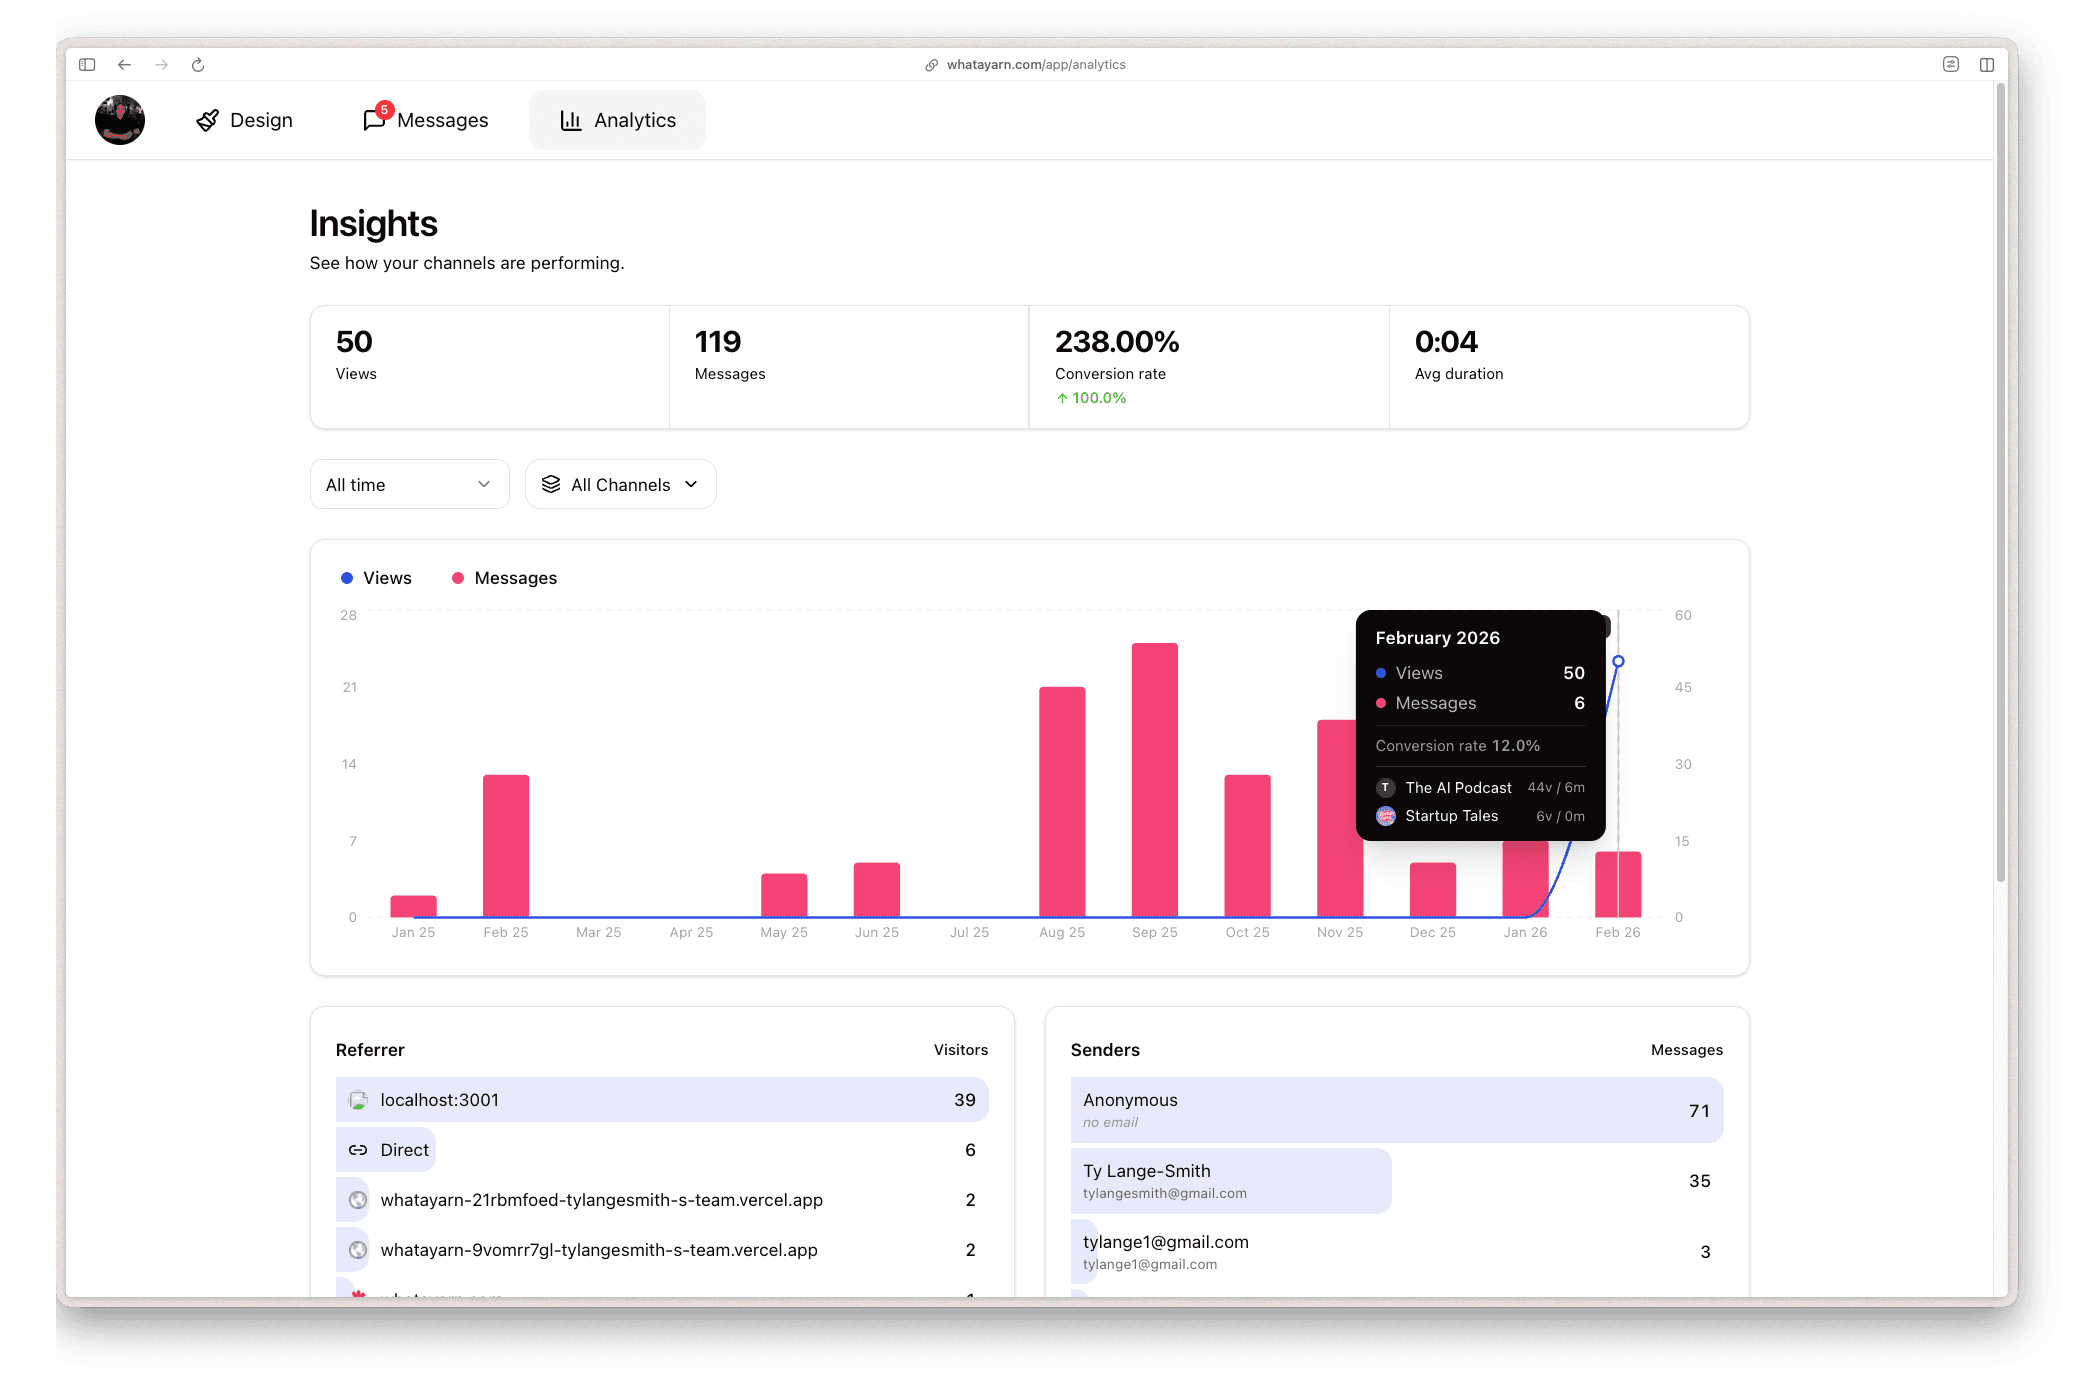Toggle the Views series in the chart legend

tap(376, 578)
